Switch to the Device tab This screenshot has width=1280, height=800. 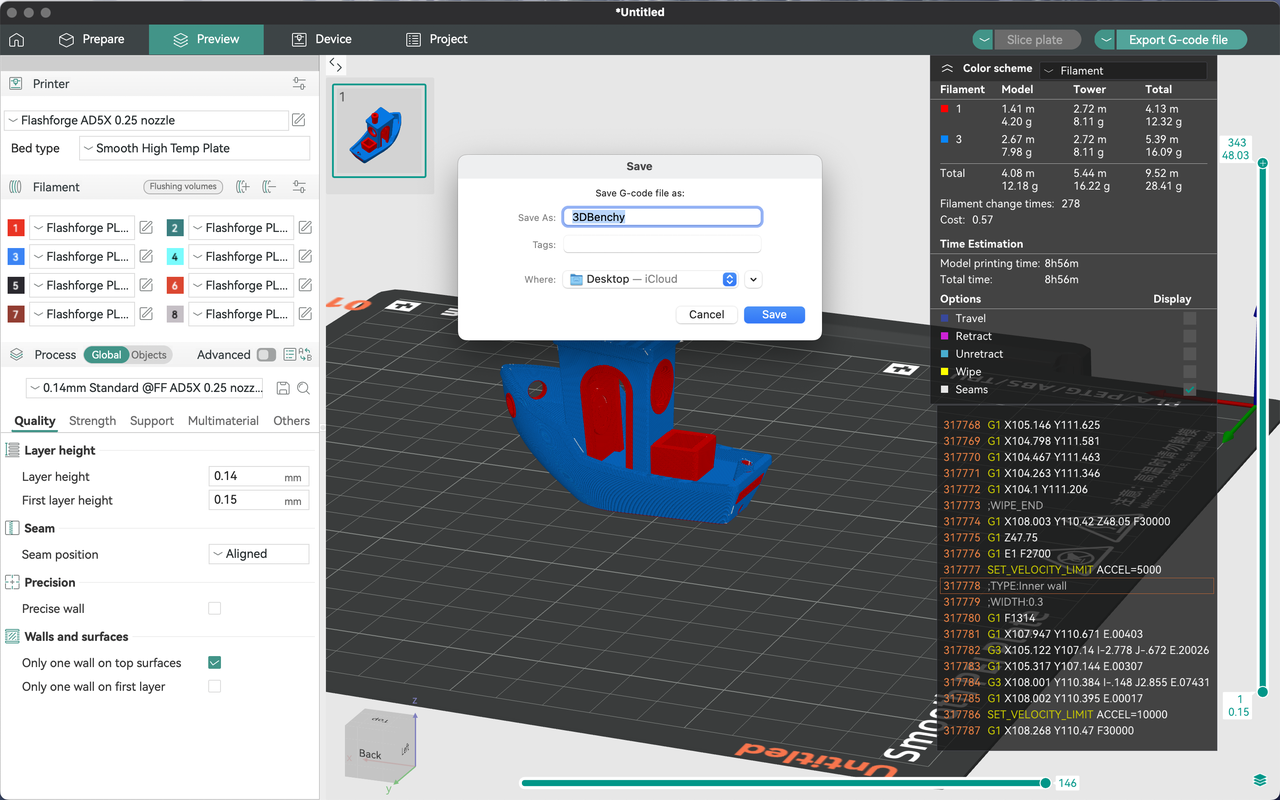tap(322, 40)
